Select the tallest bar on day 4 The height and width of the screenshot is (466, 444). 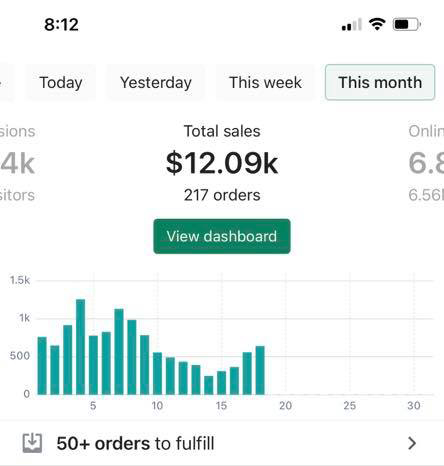(80, 347)
